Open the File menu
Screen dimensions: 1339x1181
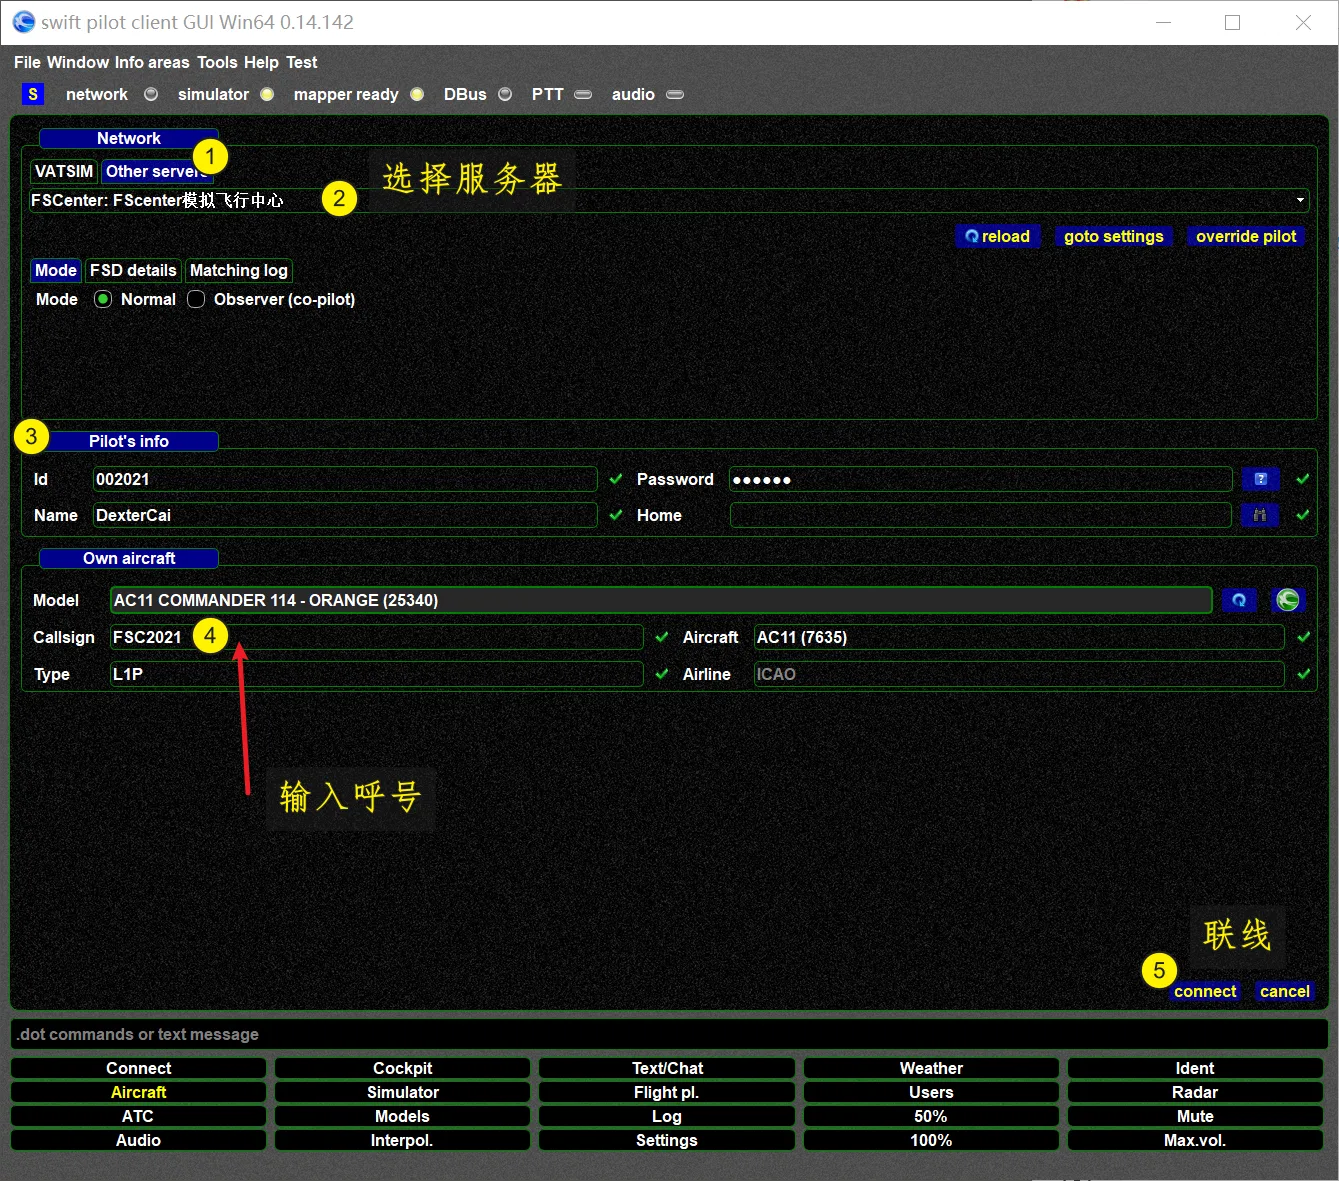[x=27, y=62]
